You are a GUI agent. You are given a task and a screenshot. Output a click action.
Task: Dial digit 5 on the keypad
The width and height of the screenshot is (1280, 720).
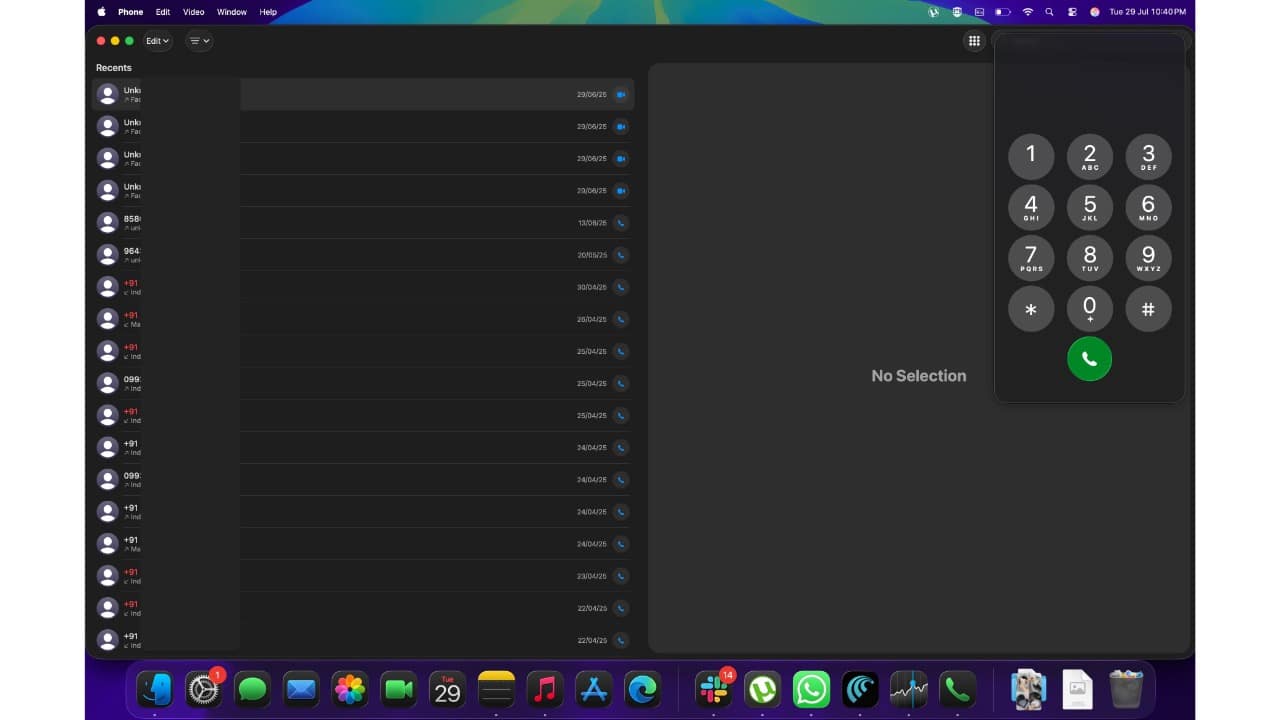coord(1089,207)
